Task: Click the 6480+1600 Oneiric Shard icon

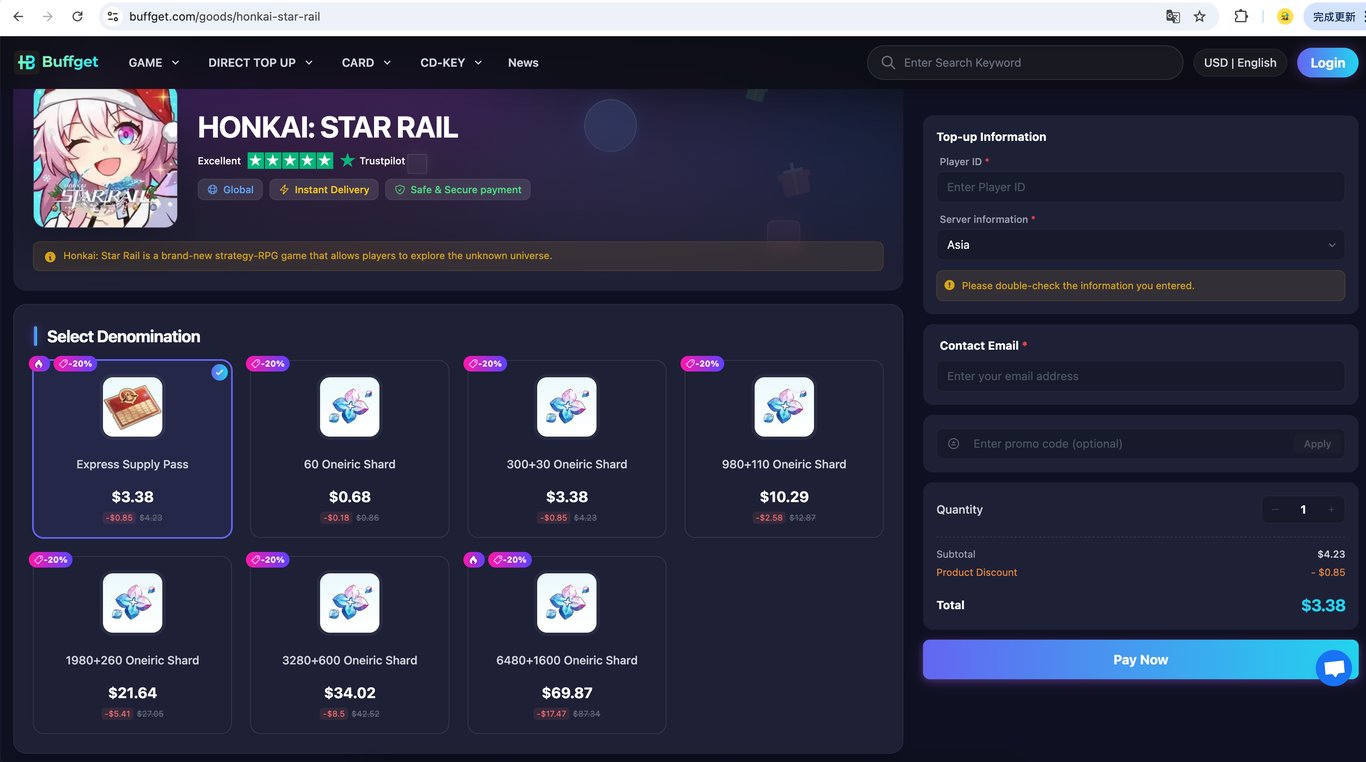Action: click(x=567, y=603)
